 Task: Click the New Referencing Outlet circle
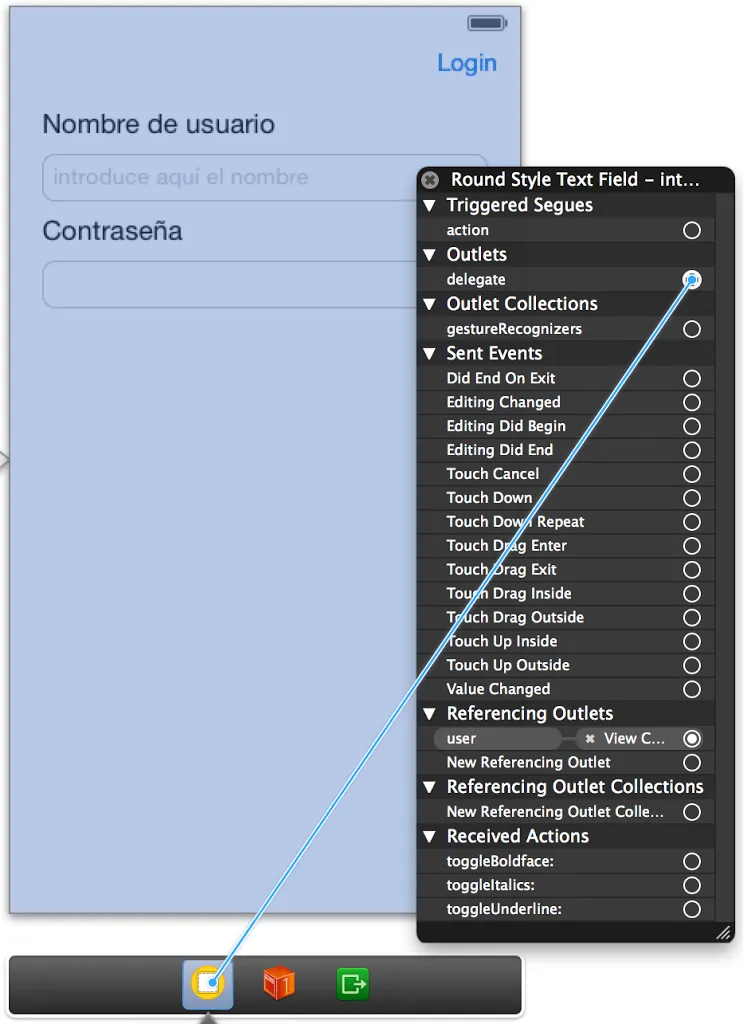click(692, 763)
